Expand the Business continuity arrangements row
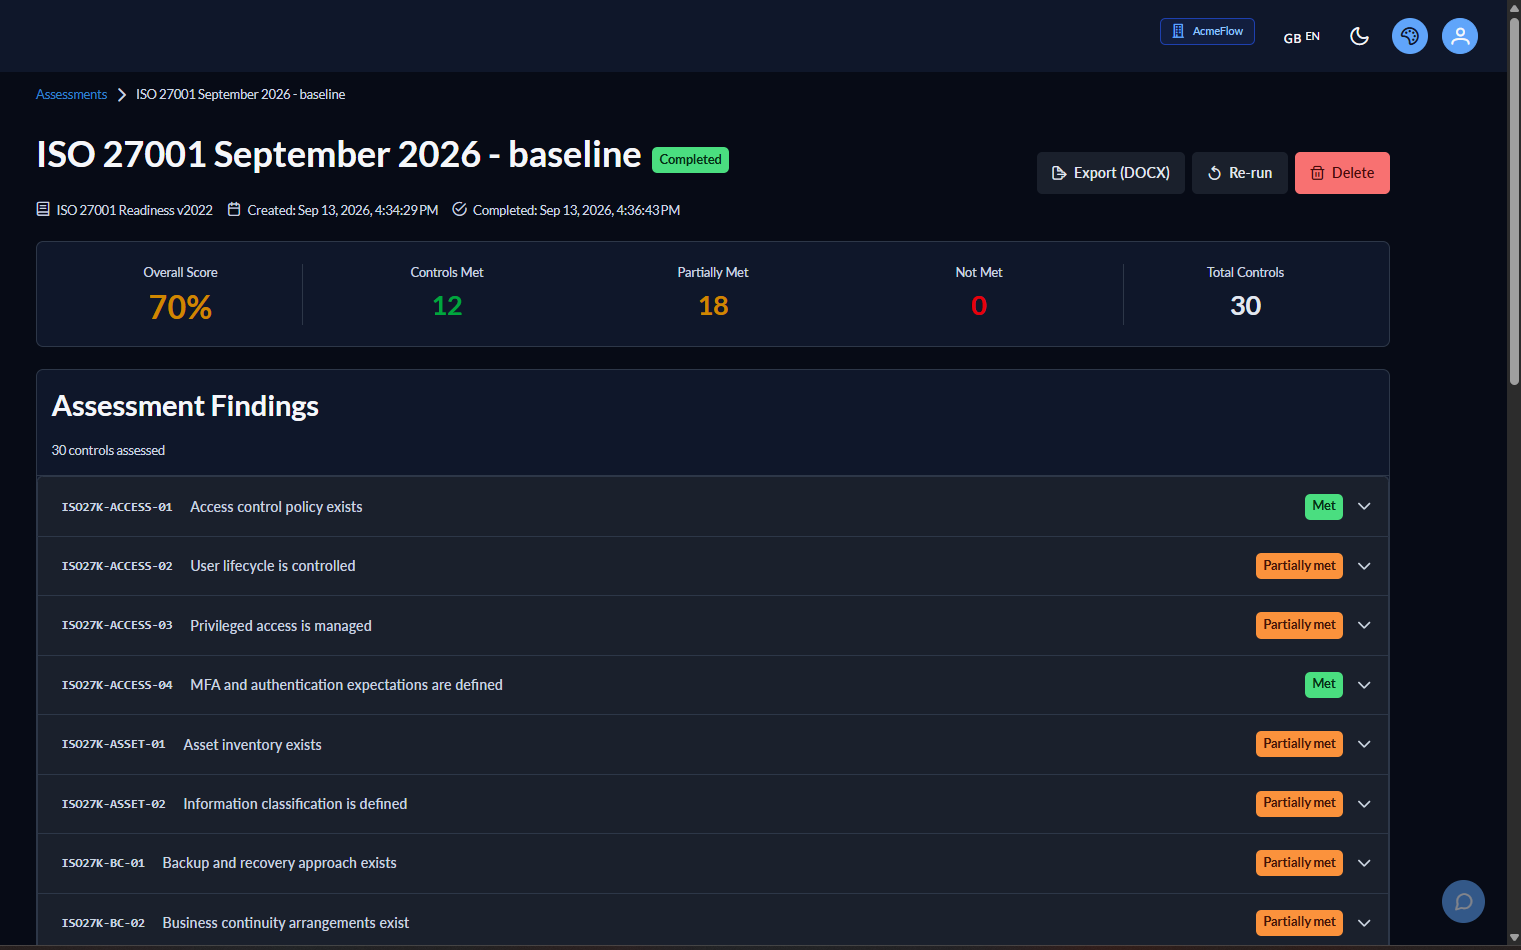This screenshot has width=1521, height=950. 713,922
